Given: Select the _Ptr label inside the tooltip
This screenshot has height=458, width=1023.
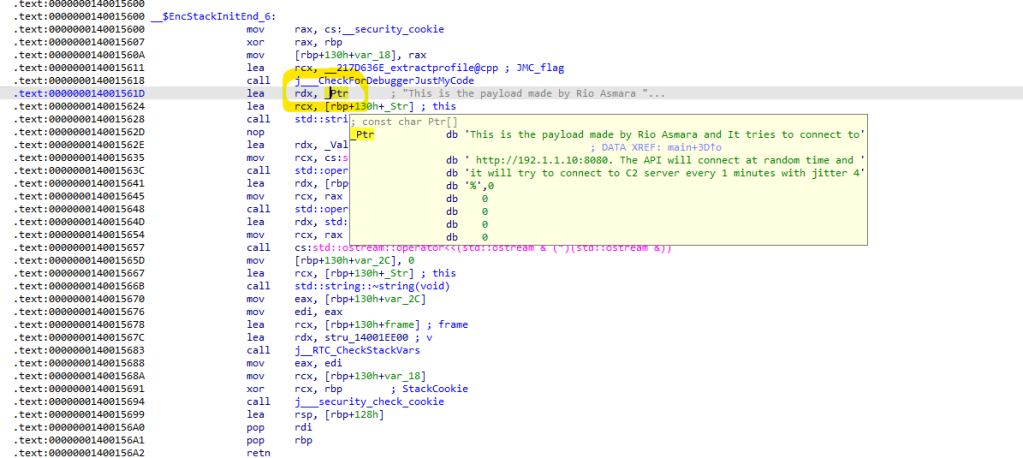Looking at the screenshot, I should 361,134.
